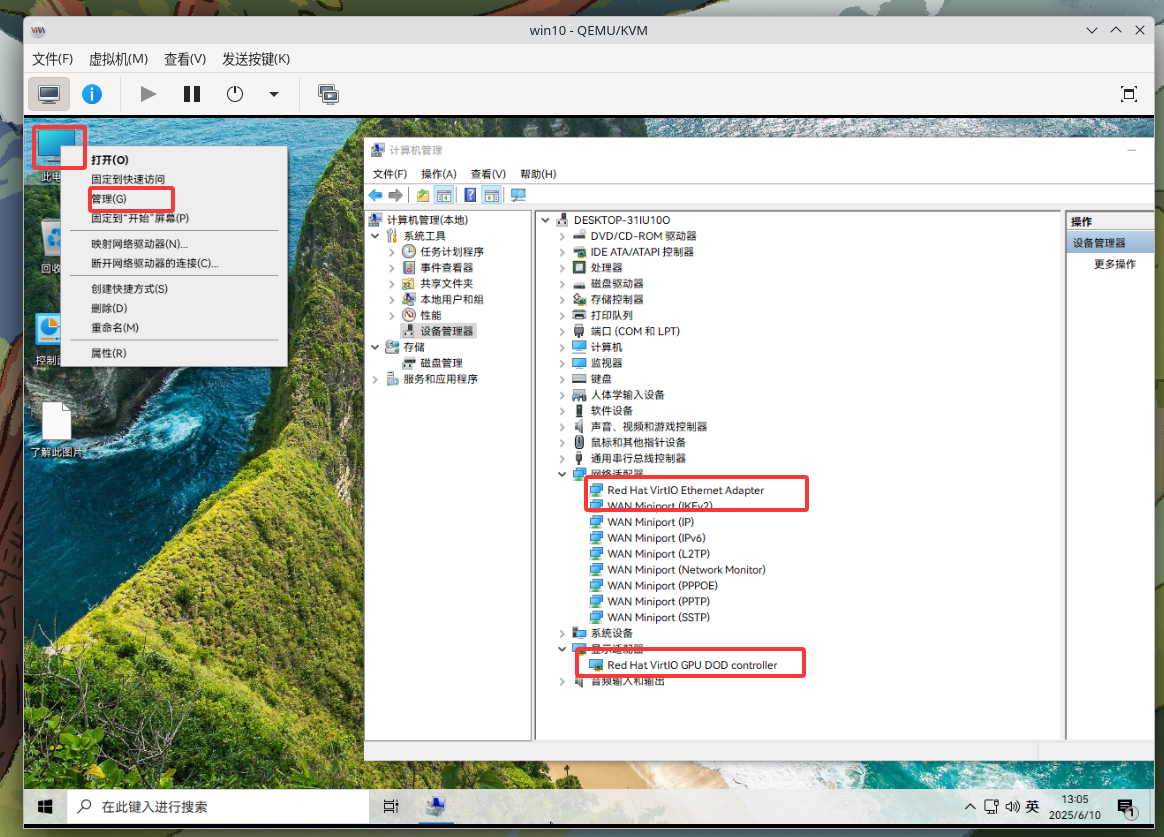Collapse the DESKTOP-31IU10O root node

546,220
